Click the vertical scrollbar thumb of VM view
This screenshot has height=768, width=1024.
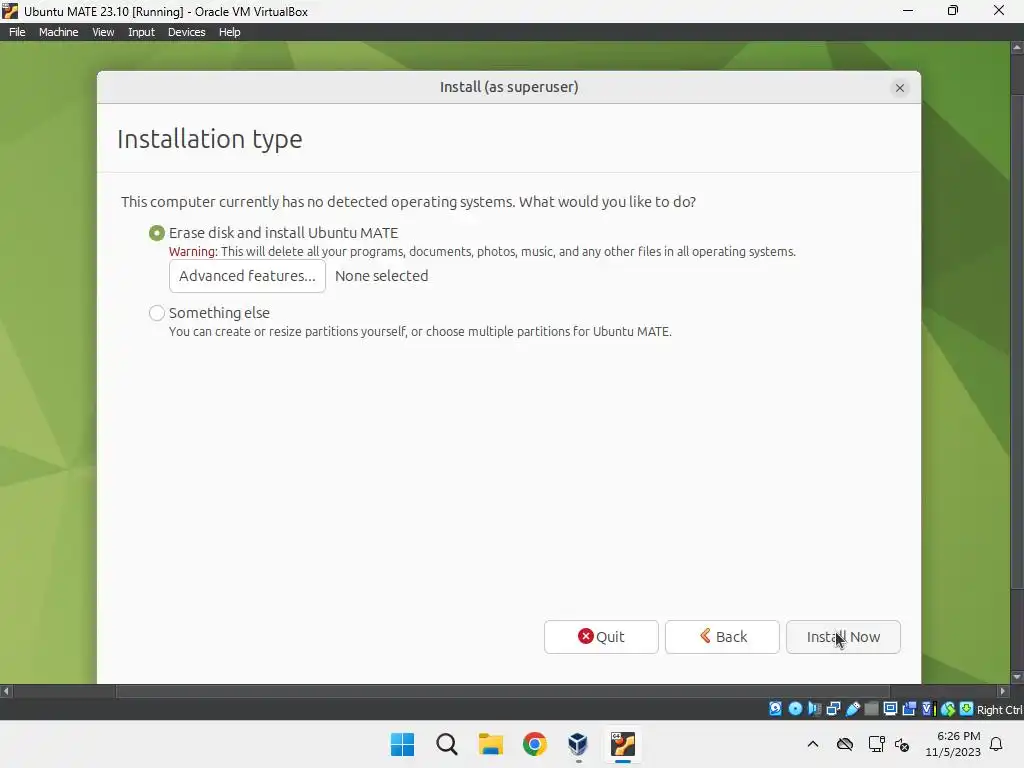(1017, 340)
